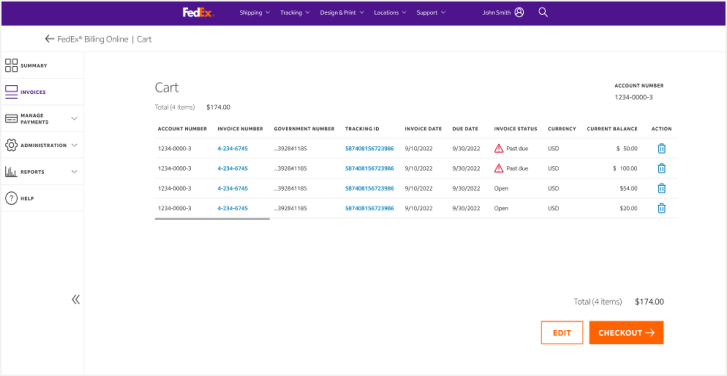This screenshot has width=727, height=376.
Task: Click trash icon for the $54.00 invoice
Action: pos(662,188)
